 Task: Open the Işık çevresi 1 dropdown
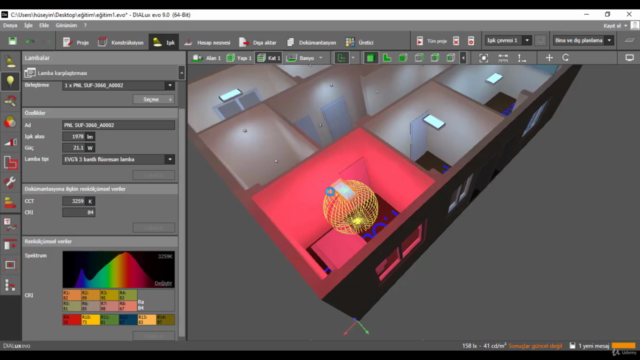click(508, 40)
